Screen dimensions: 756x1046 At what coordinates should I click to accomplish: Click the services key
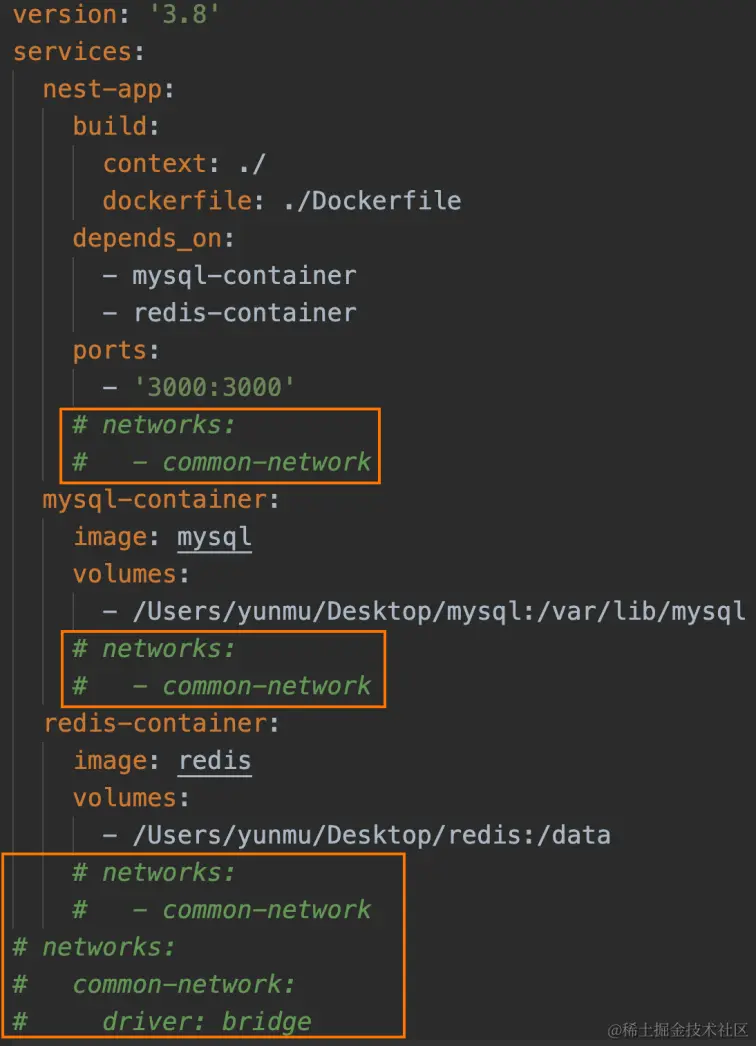pyautogui.click(x=73, y=52)
